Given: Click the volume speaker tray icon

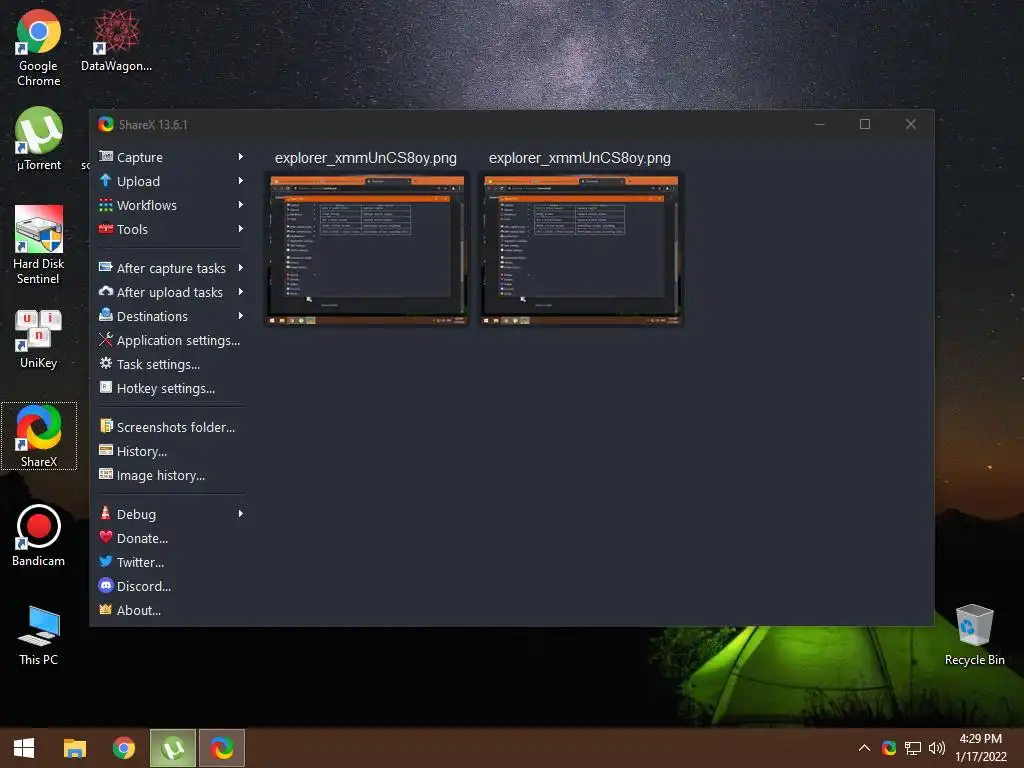Looking at the screenshot, I should tap(936, 748).
